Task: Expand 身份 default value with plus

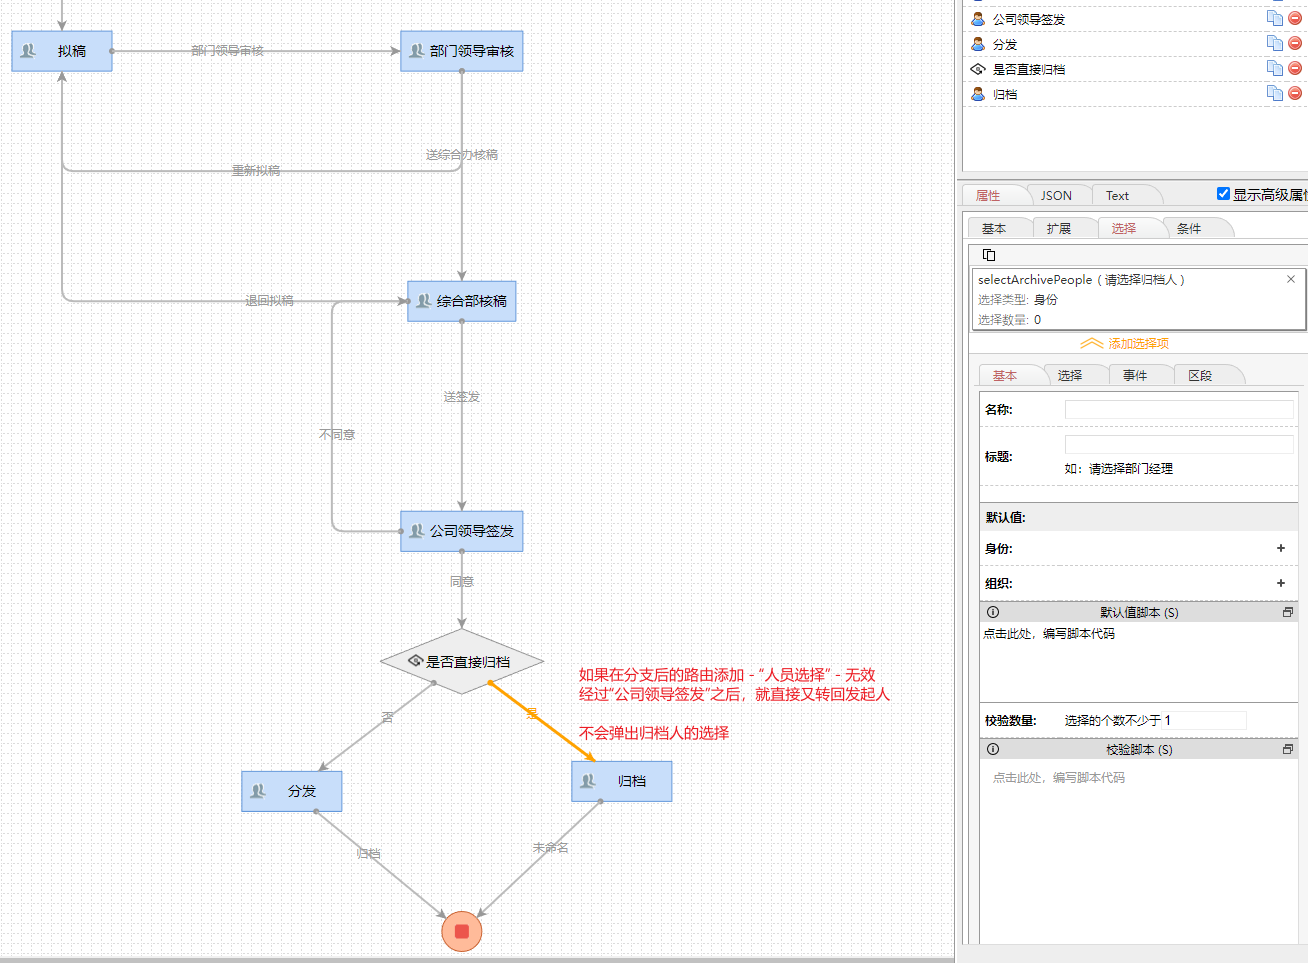Action: [1281, 548]
